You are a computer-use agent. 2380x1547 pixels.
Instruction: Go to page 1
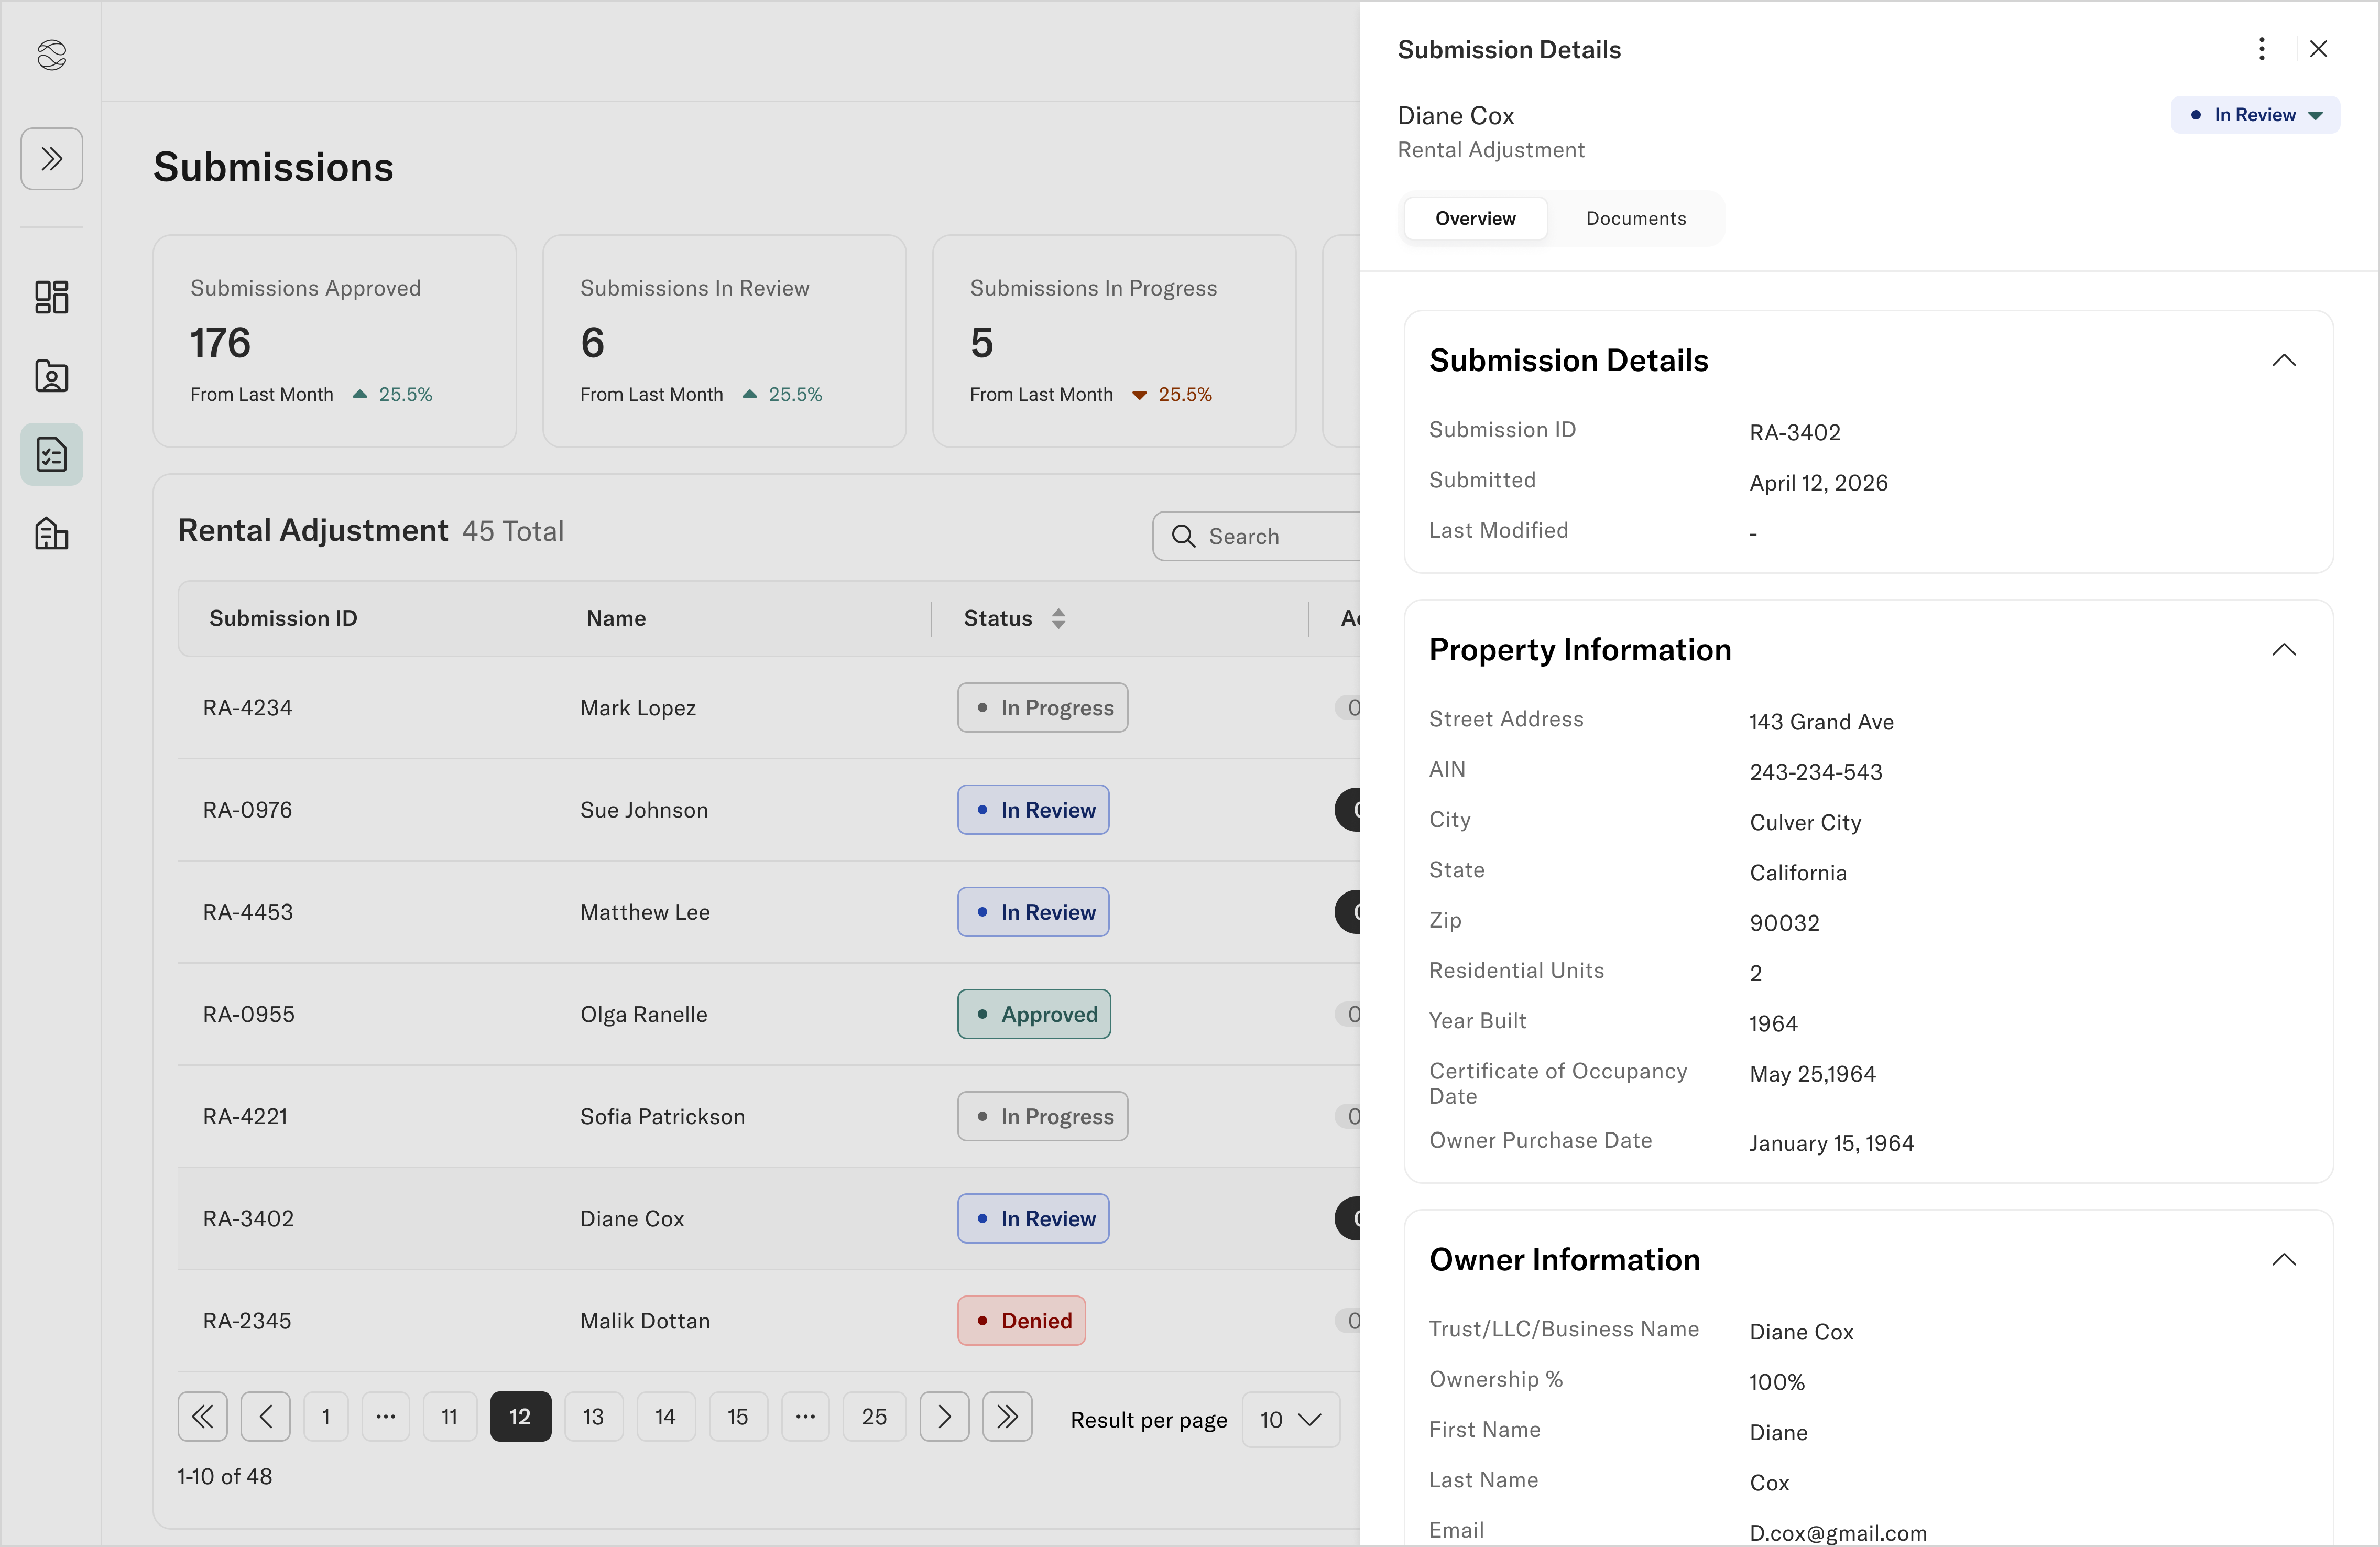click(x=326, y=1416)
